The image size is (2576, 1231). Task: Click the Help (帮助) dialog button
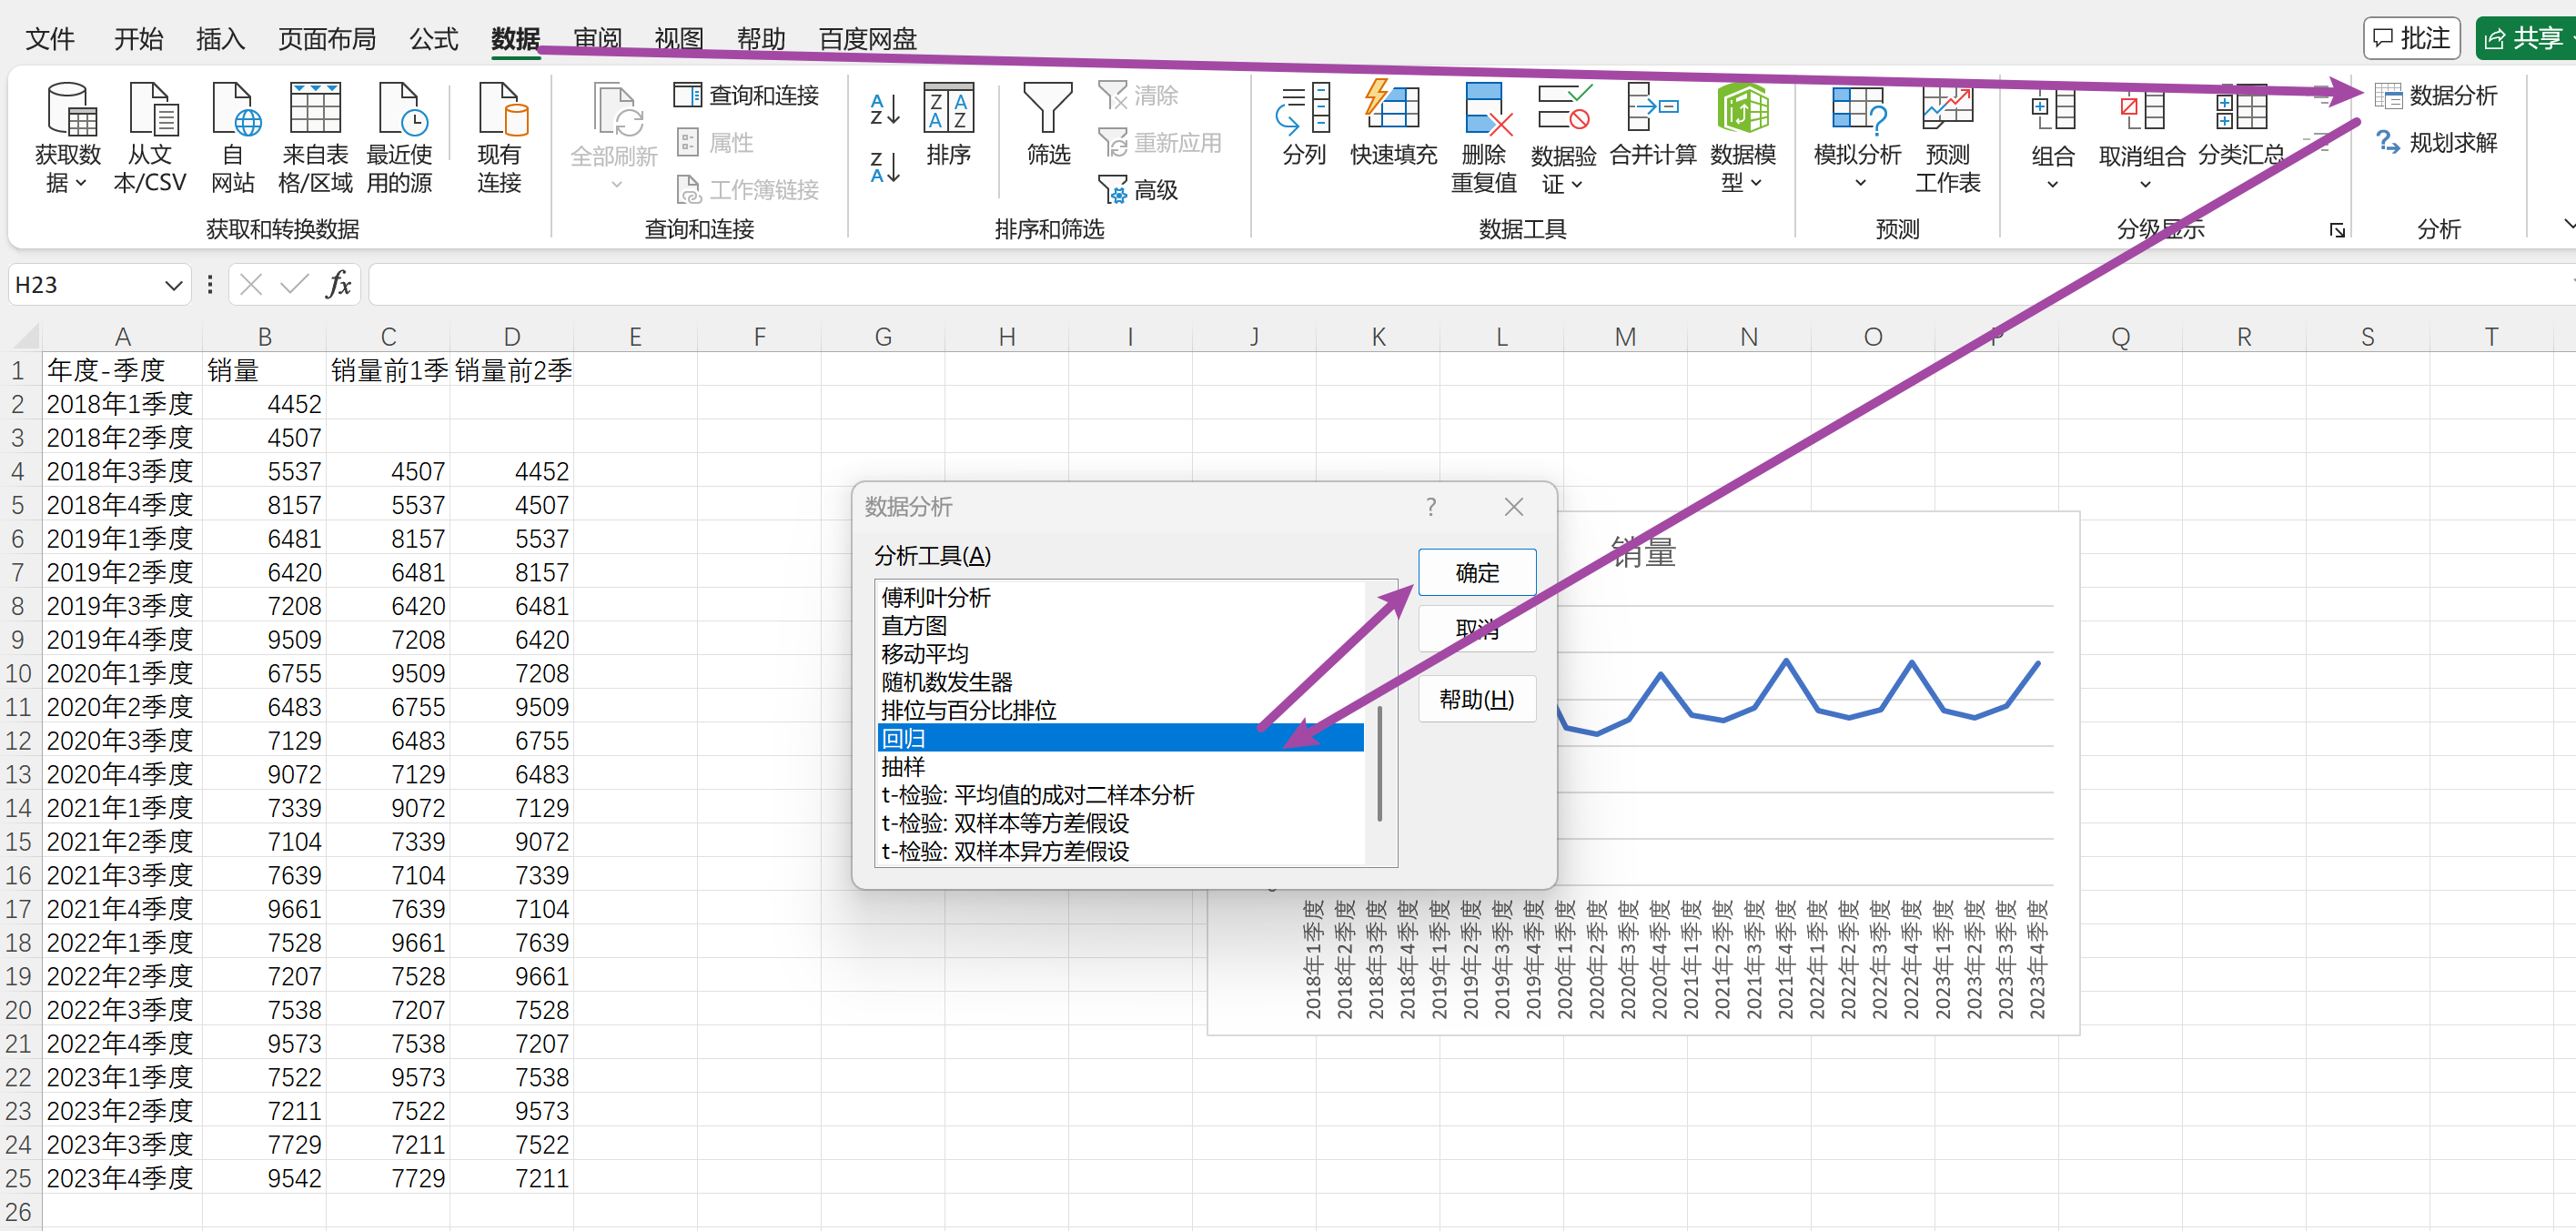click(1476, 699)
